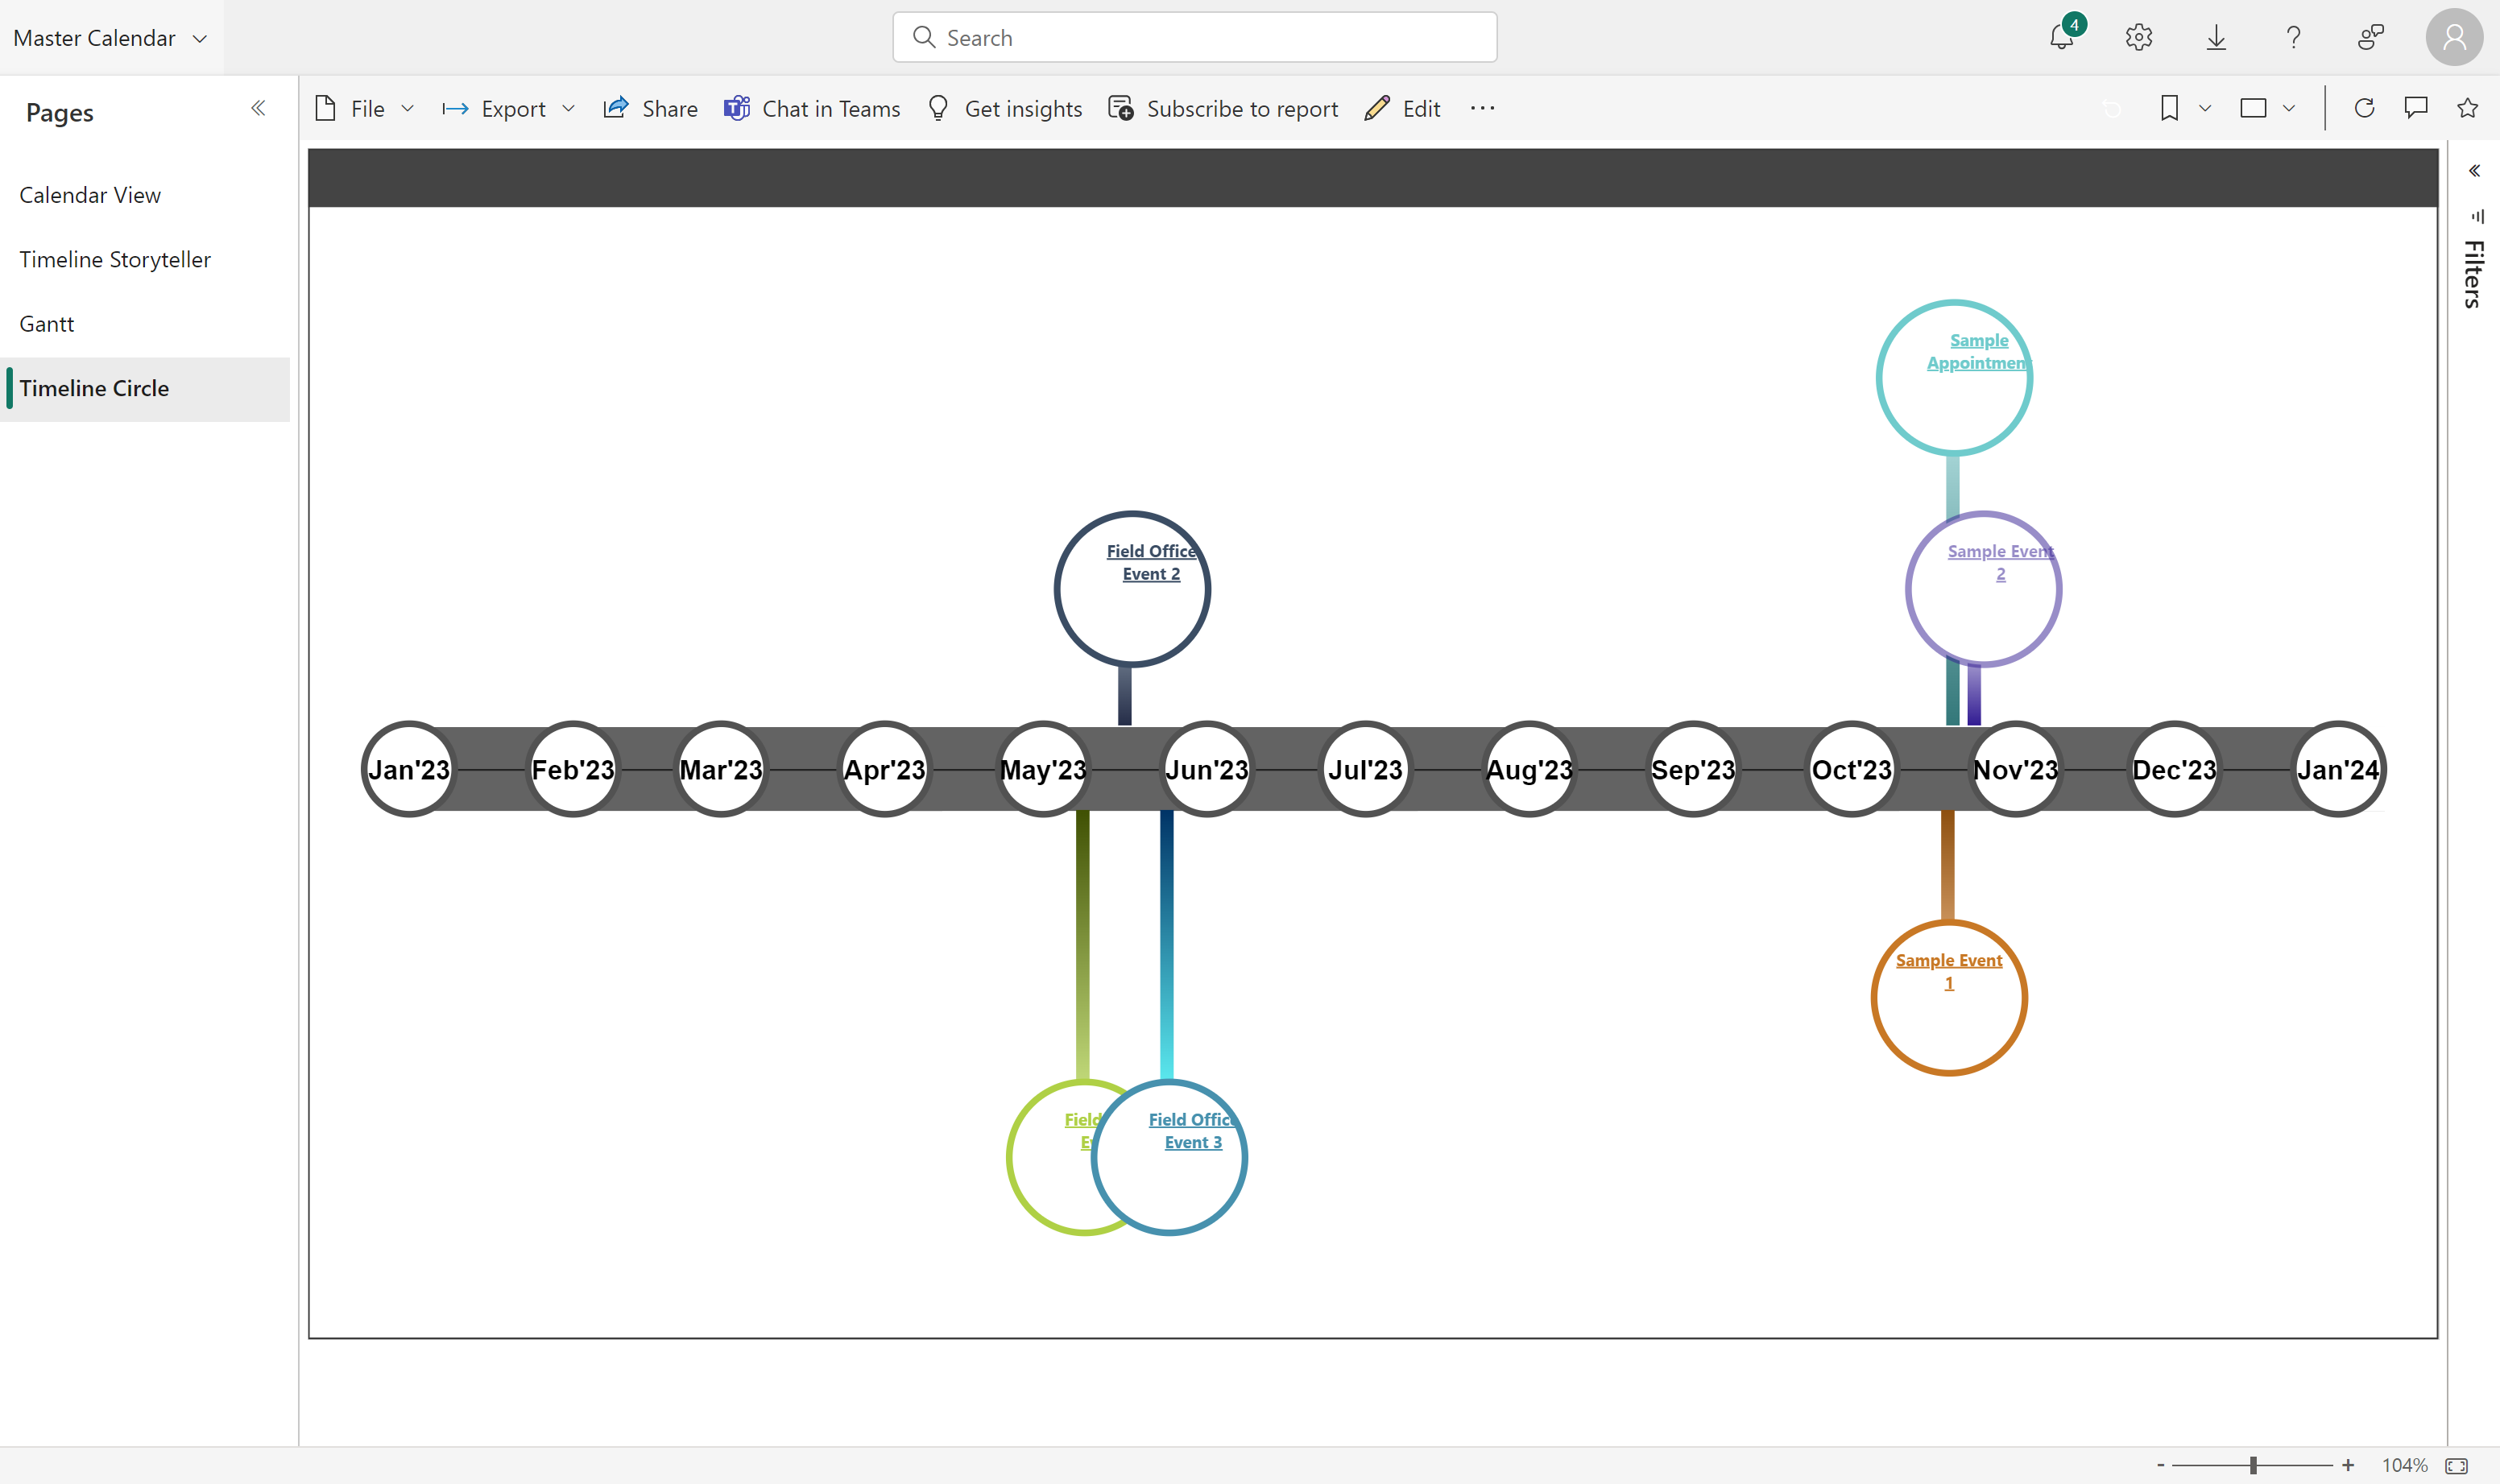Select the Dec'23 timeline marker

pos(2174,769)
